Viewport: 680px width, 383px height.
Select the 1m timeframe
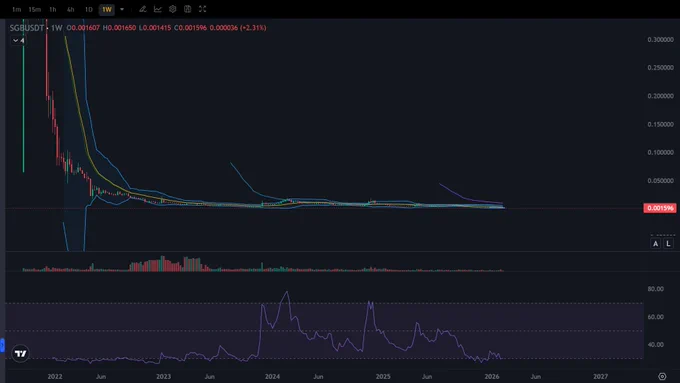pos(16,9)
